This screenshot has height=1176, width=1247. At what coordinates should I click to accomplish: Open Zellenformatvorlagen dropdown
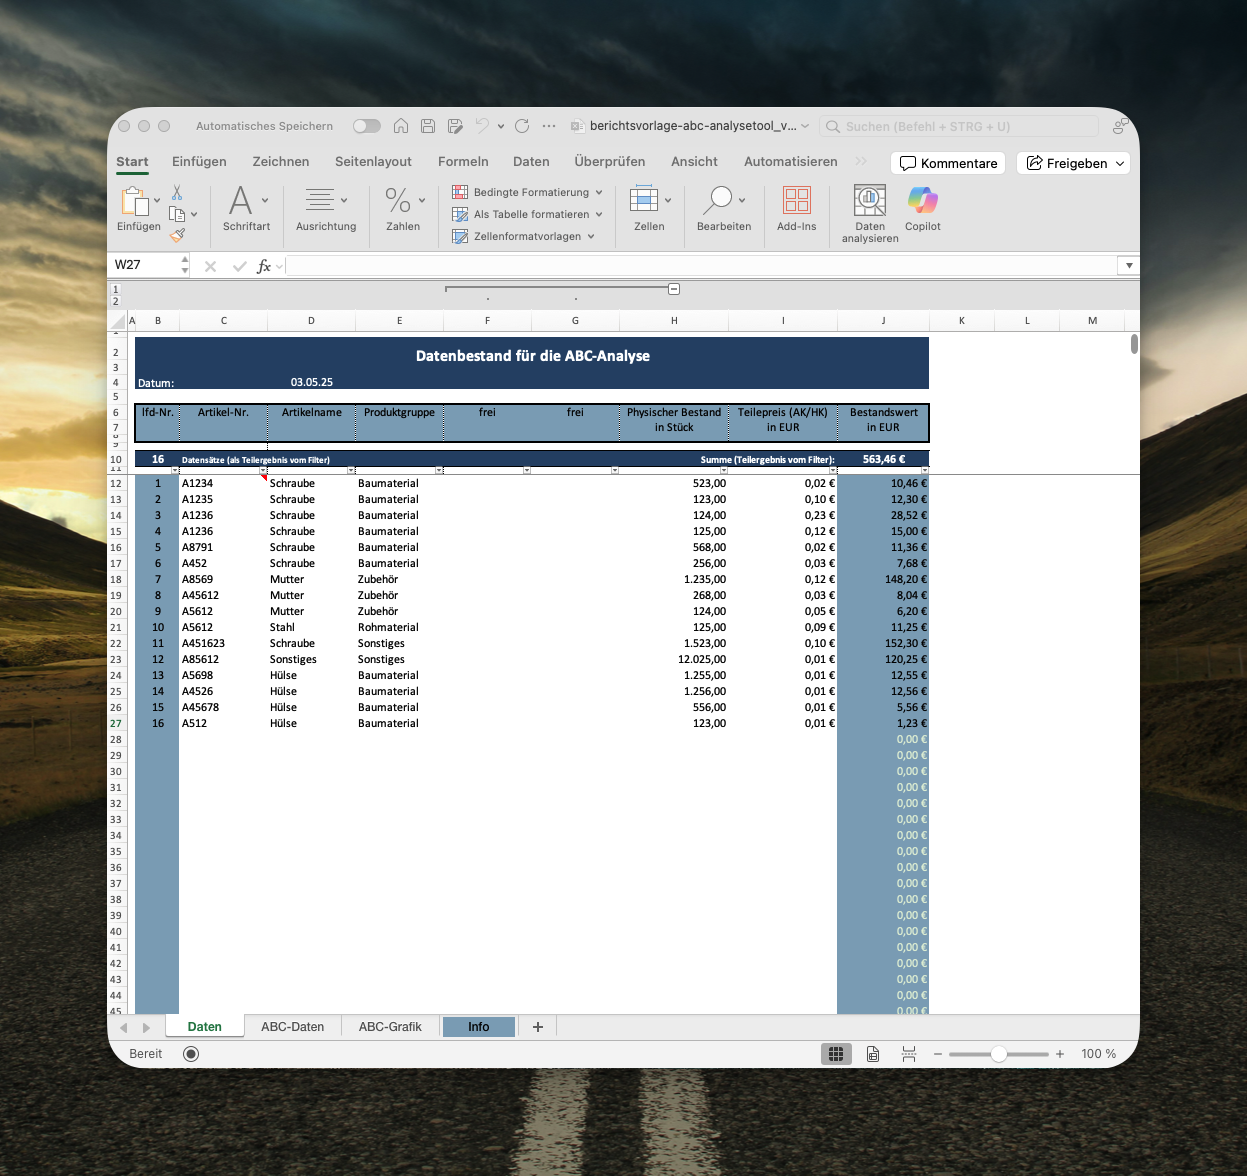[x=523, y=236]
